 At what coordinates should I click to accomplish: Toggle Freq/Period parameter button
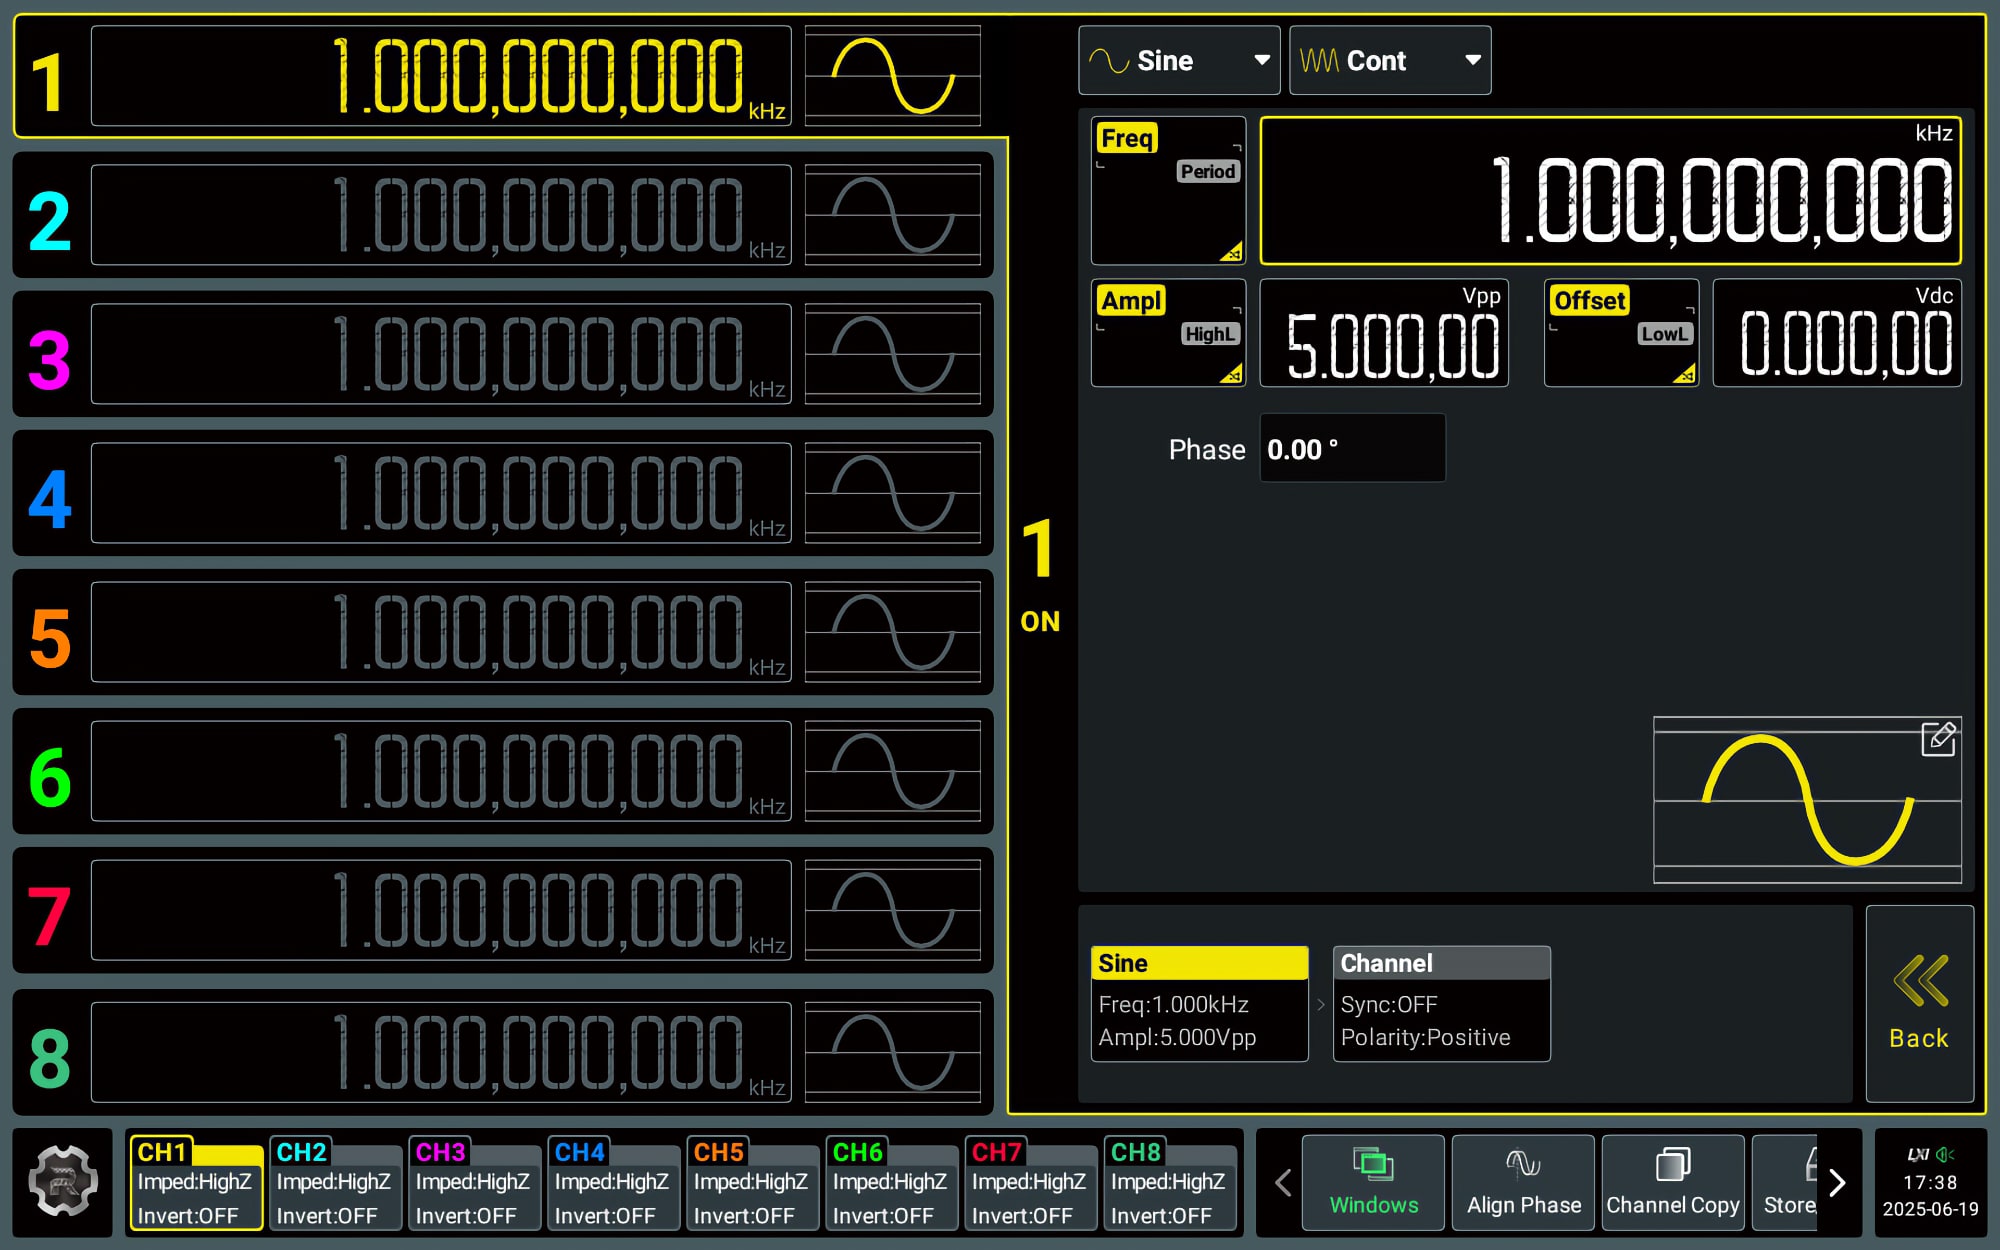1168,190
